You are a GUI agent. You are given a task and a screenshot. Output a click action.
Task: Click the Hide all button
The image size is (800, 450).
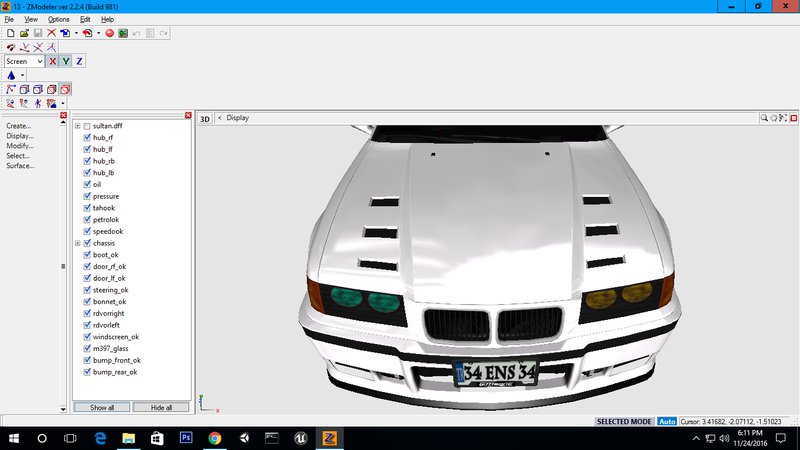point(161,408)
